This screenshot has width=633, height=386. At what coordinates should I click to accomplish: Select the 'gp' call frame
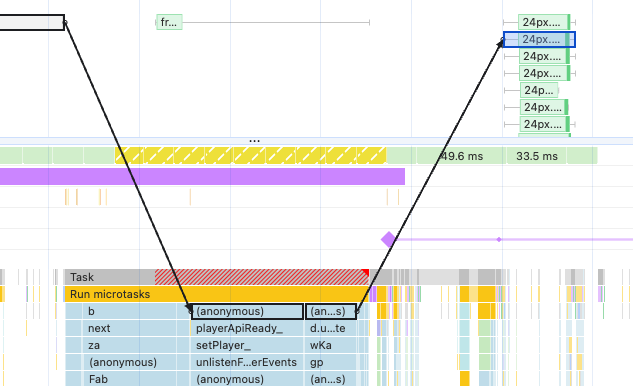coord(331,362)
